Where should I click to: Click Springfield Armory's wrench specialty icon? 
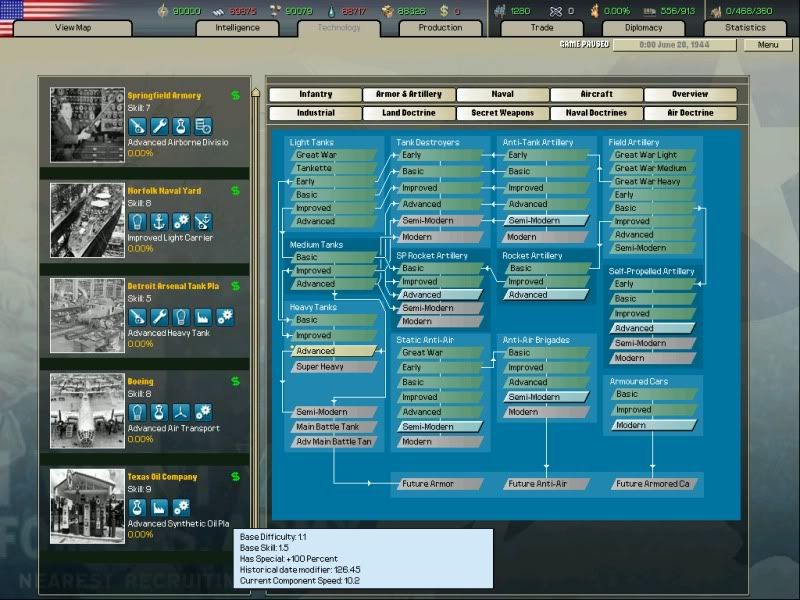tap(159, 126)
